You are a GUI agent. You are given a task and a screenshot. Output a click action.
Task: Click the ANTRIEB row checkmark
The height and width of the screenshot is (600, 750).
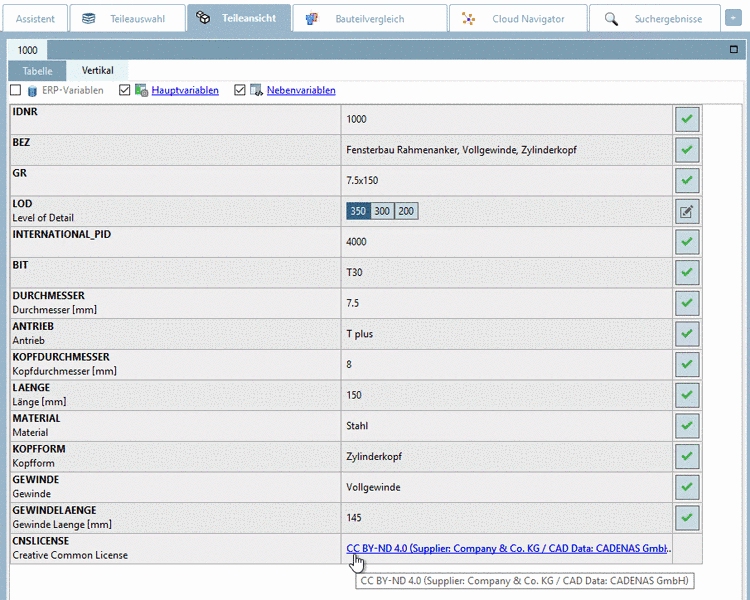687,333
